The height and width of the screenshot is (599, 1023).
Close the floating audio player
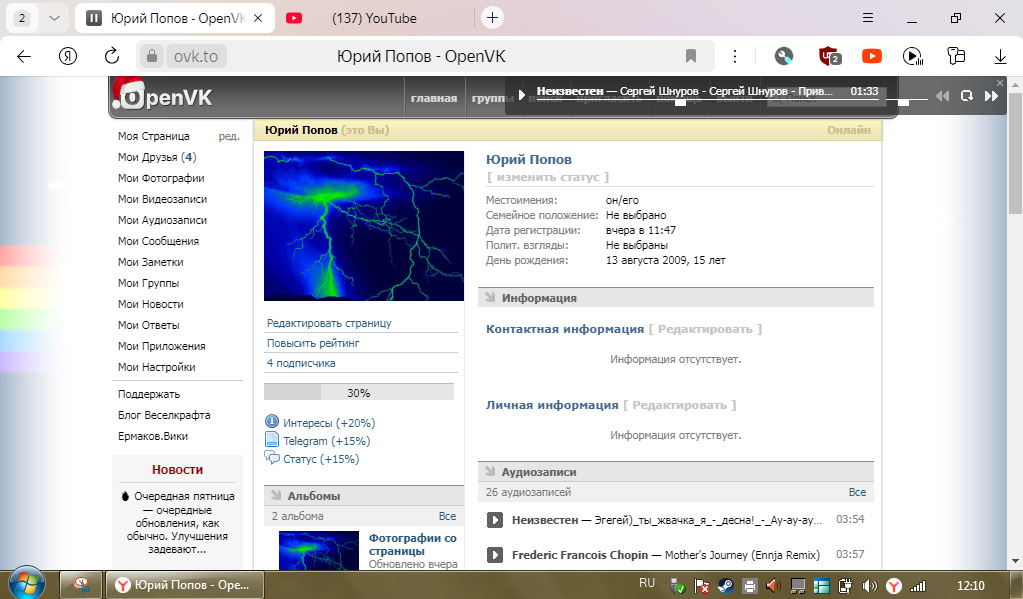click(999, 83)
